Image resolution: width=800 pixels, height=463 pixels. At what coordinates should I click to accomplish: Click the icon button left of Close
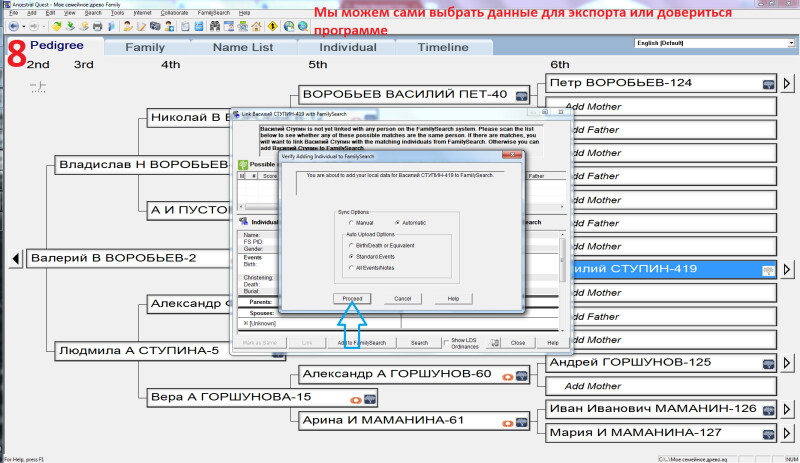[x=494, y=343]
